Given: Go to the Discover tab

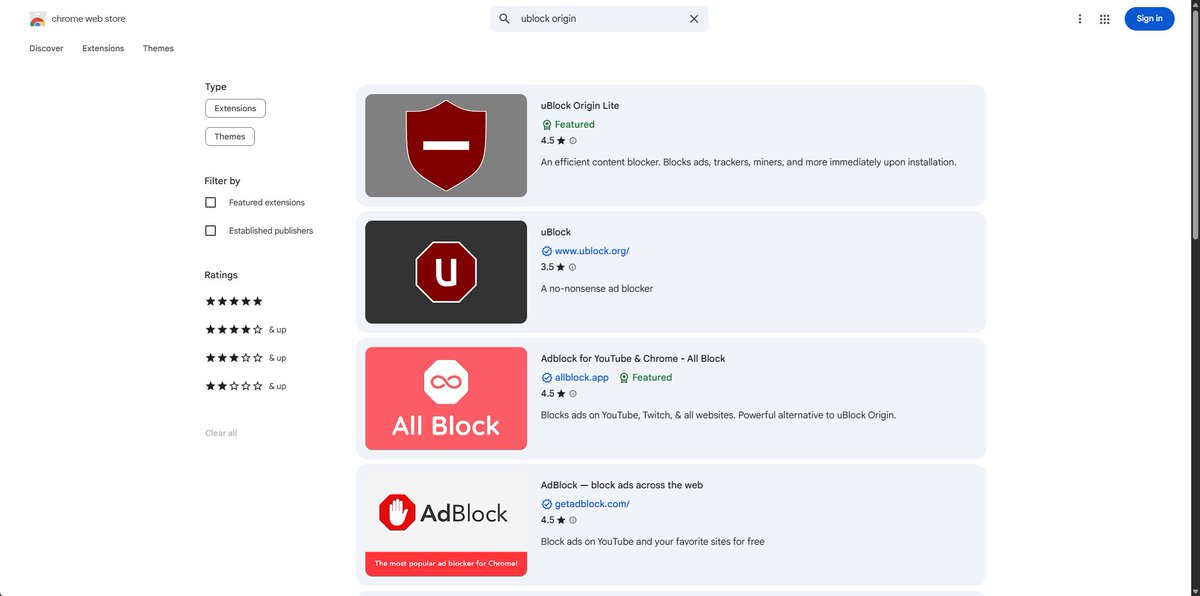Looking at the screenshot, I should click(x=46, y=48).
